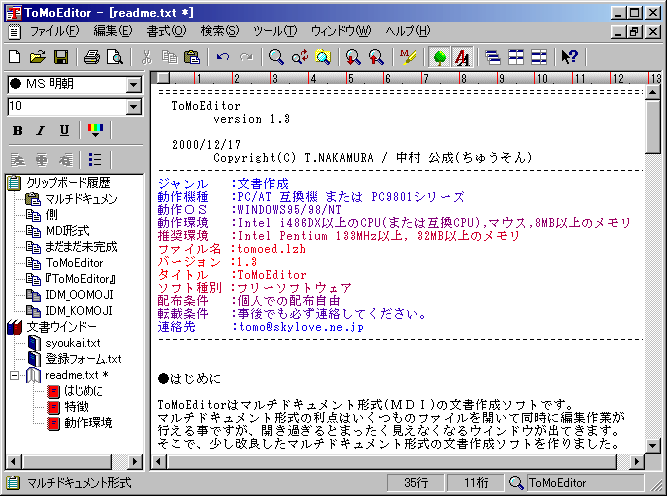Paste from clipboard icon
Image resolution: width=667 pixels, height=496 pixels.
pos(192,57)
